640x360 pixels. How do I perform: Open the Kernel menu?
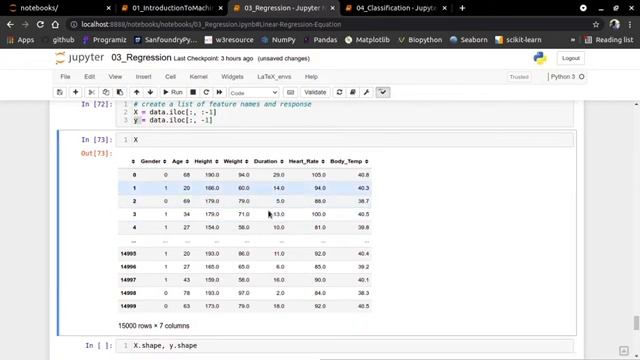198,77
